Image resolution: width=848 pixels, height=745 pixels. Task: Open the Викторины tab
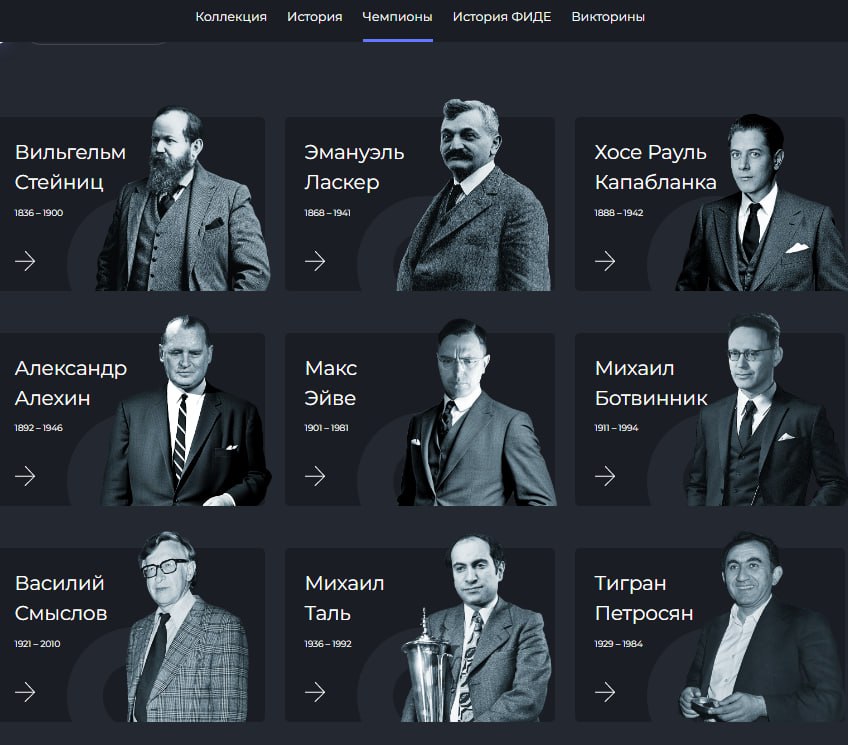(608, 17)
